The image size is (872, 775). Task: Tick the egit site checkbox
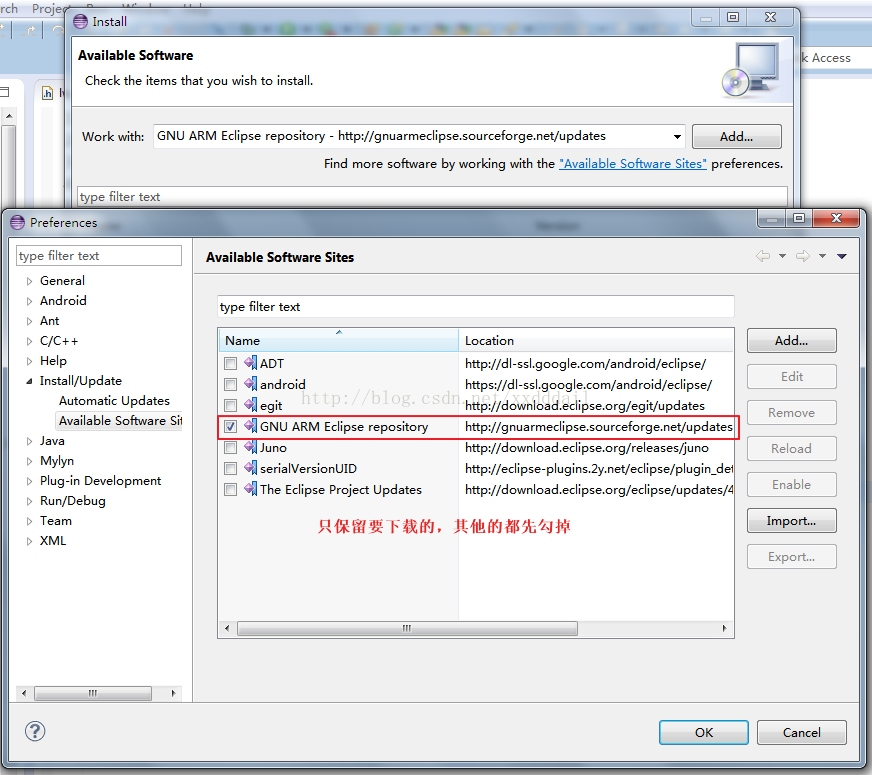[230, 405]
